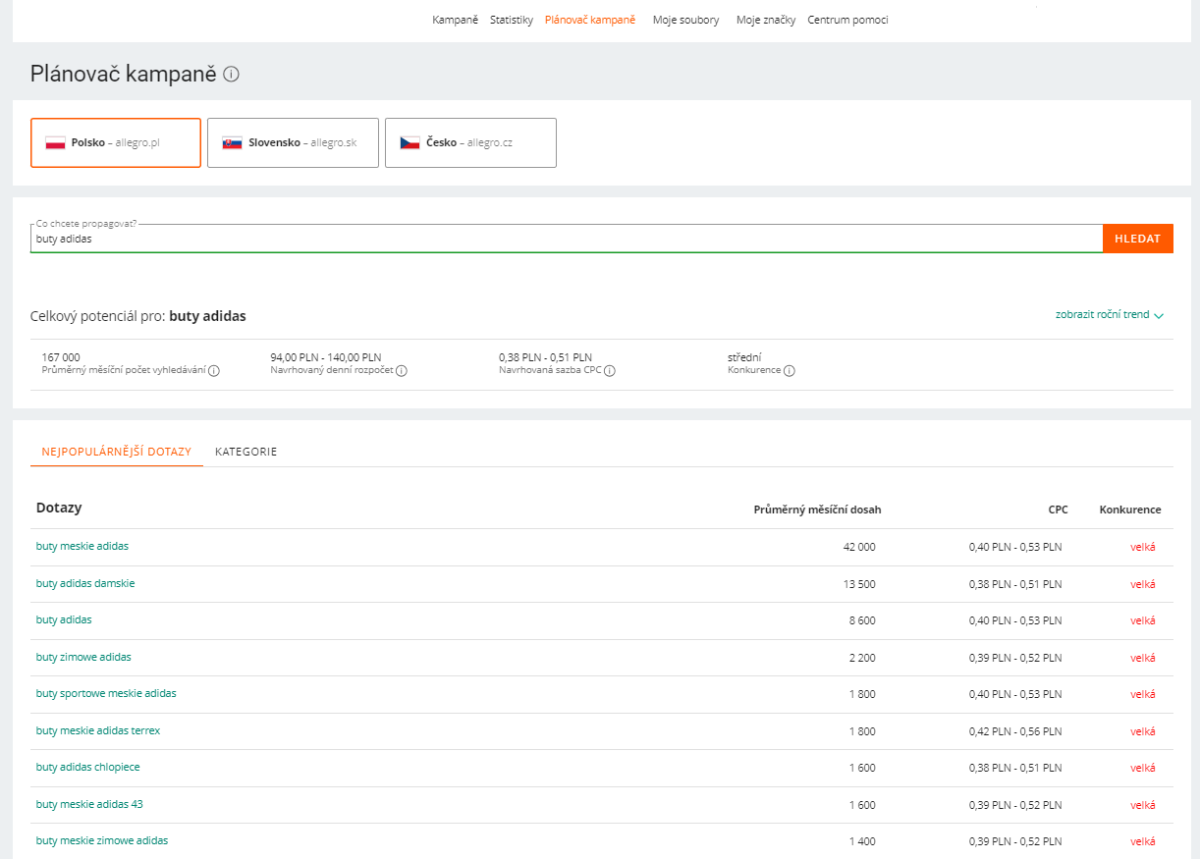
Task: Click the 42 000 reach value
Action: coord(859,547)
